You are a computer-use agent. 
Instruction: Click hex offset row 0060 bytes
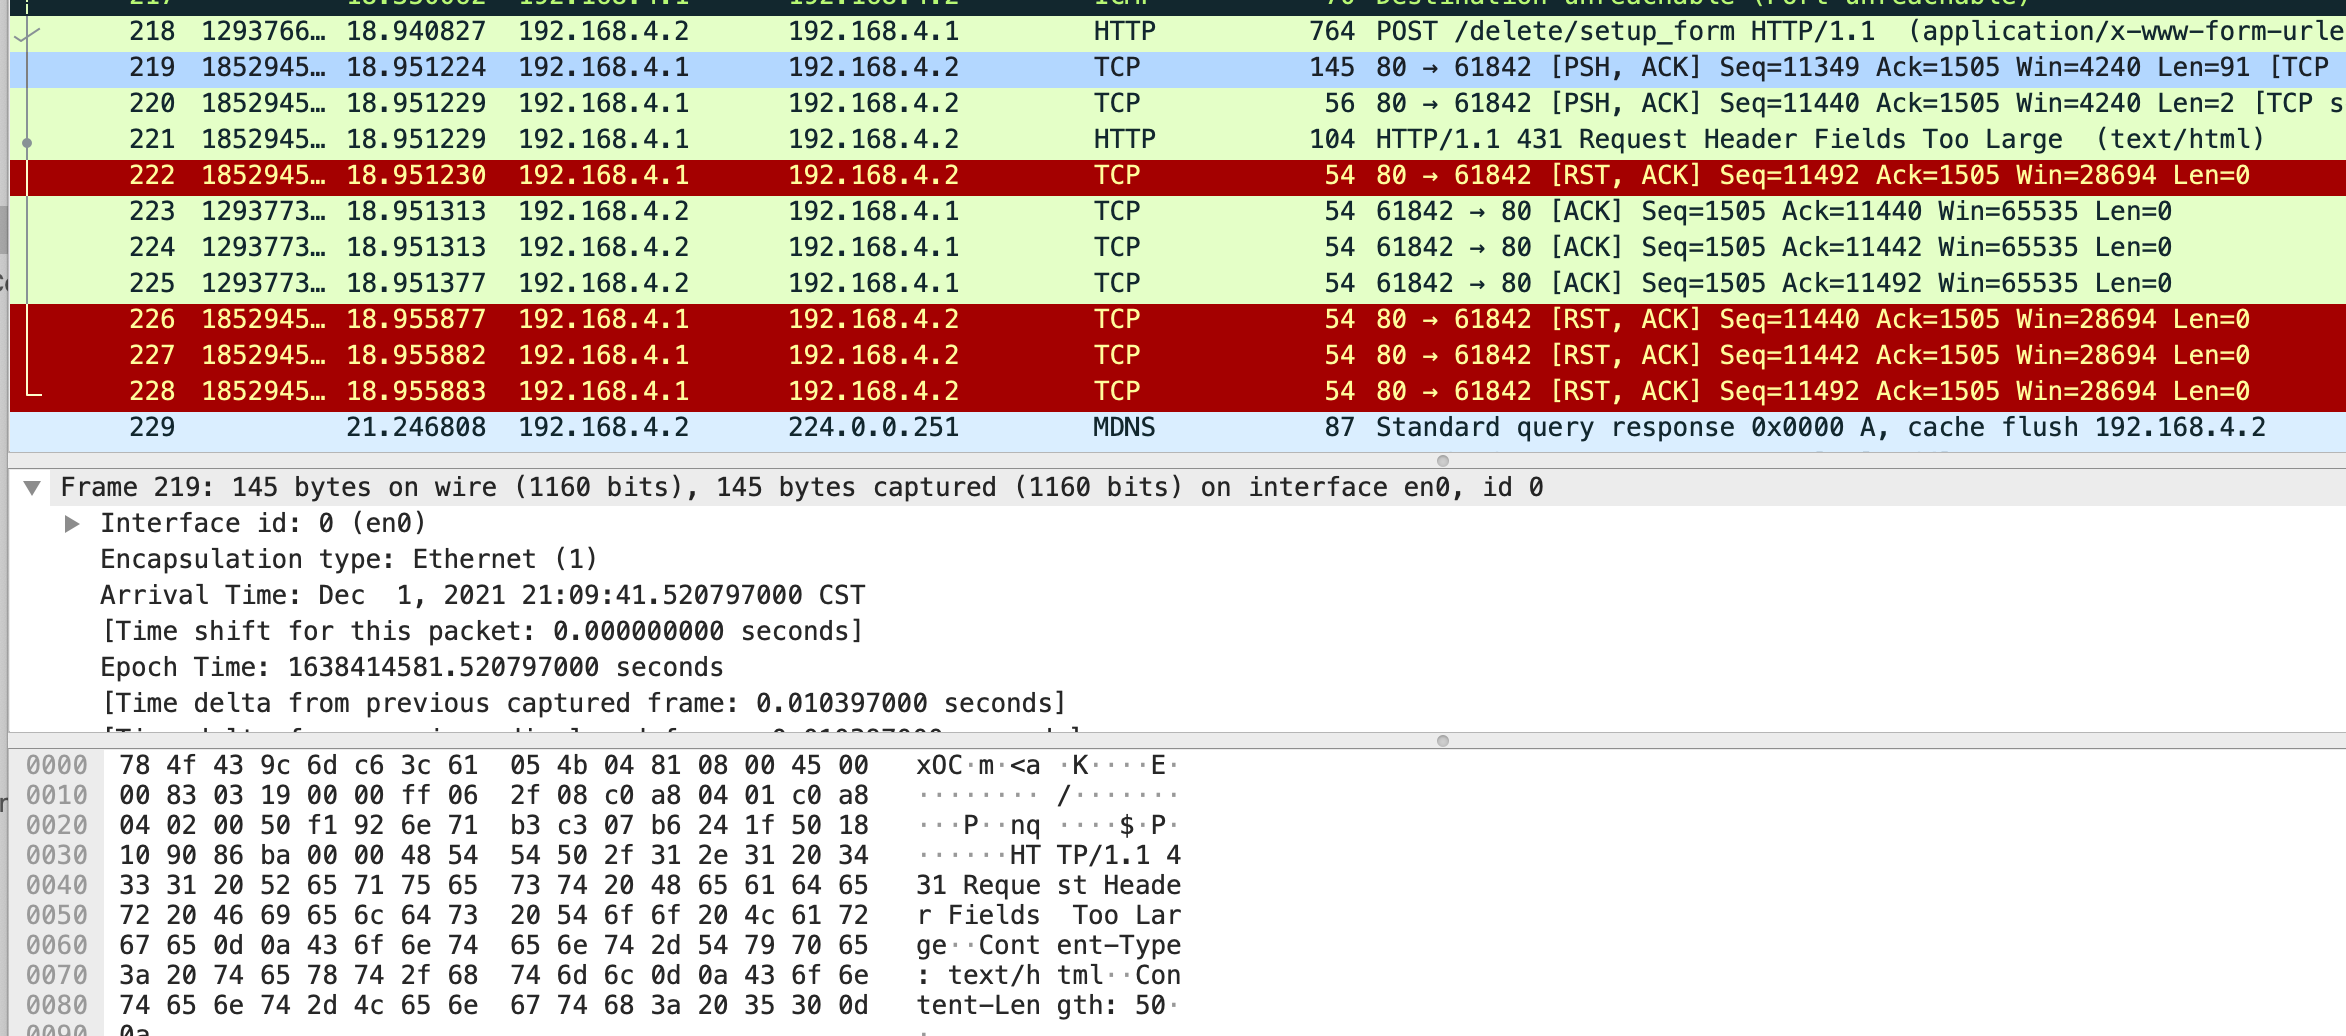(x=493, y=946)
